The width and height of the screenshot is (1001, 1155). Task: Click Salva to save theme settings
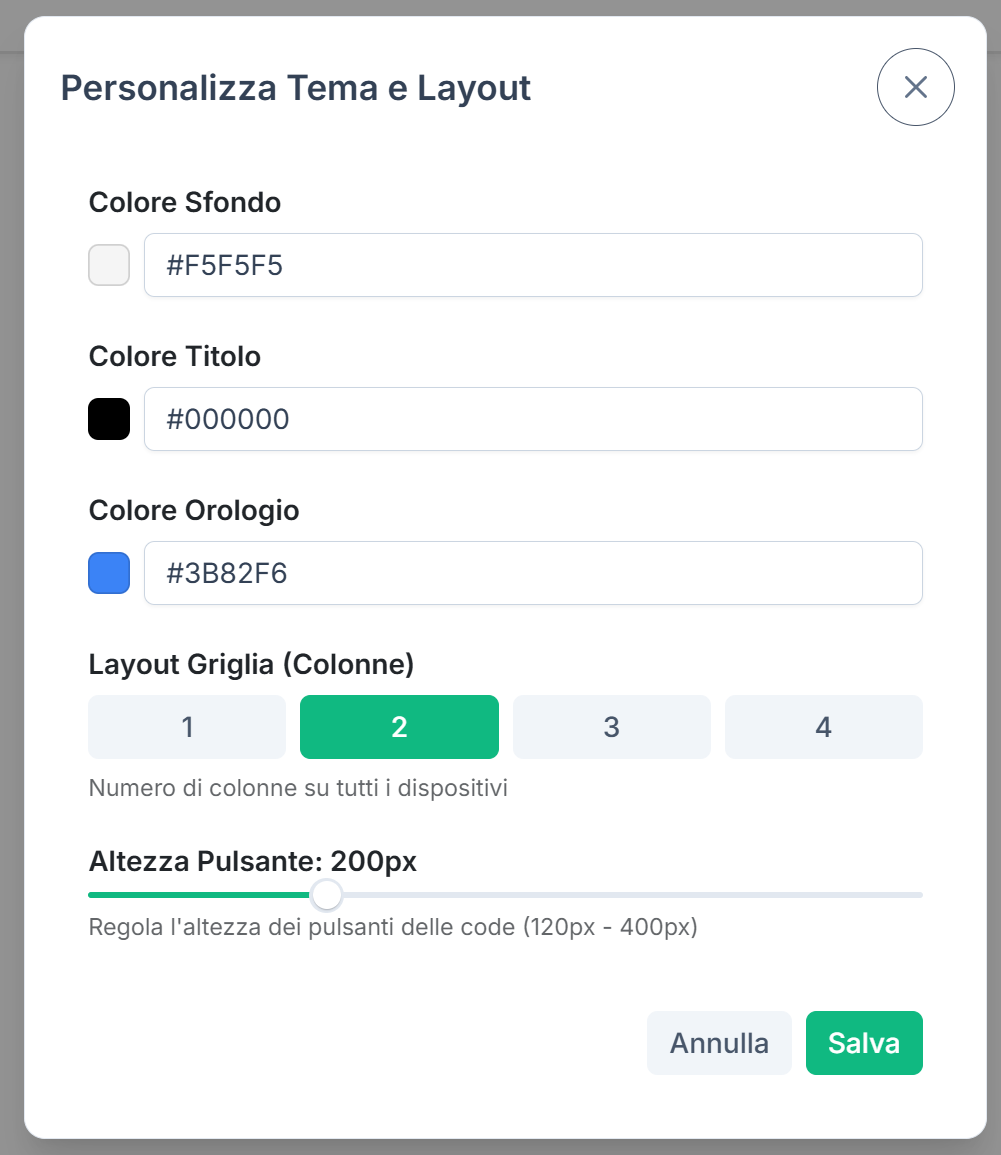pos(864,1043)
